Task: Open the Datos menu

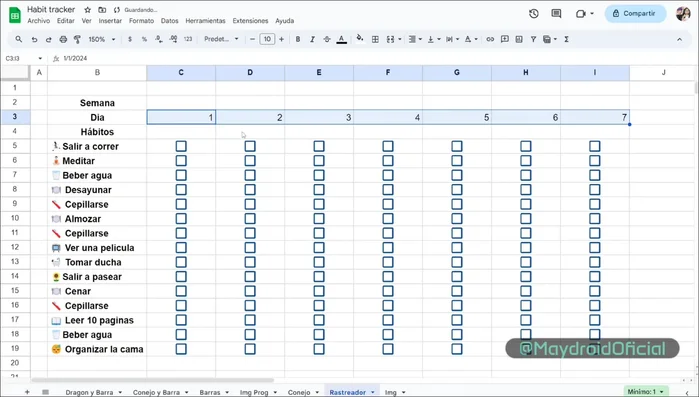Action: (169, 20)
